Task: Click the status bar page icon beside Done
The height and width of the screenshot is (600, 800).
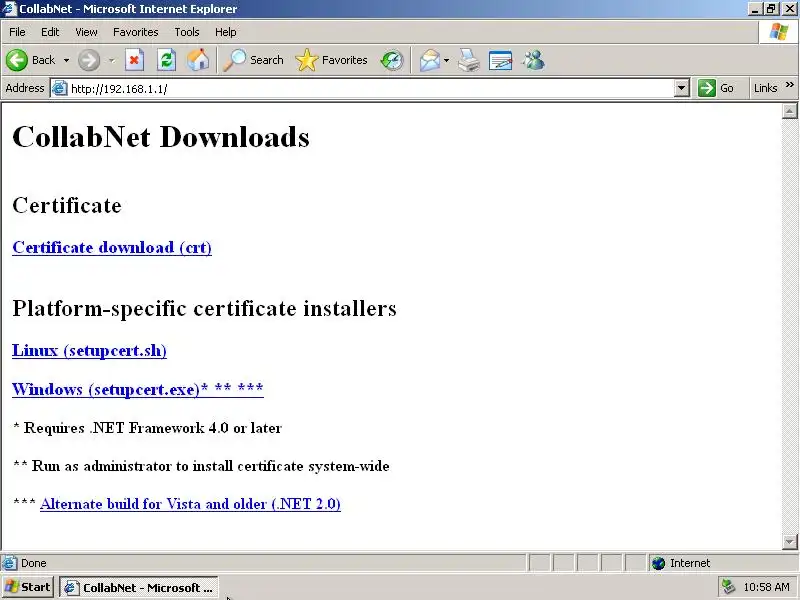Action: [9, 563]
